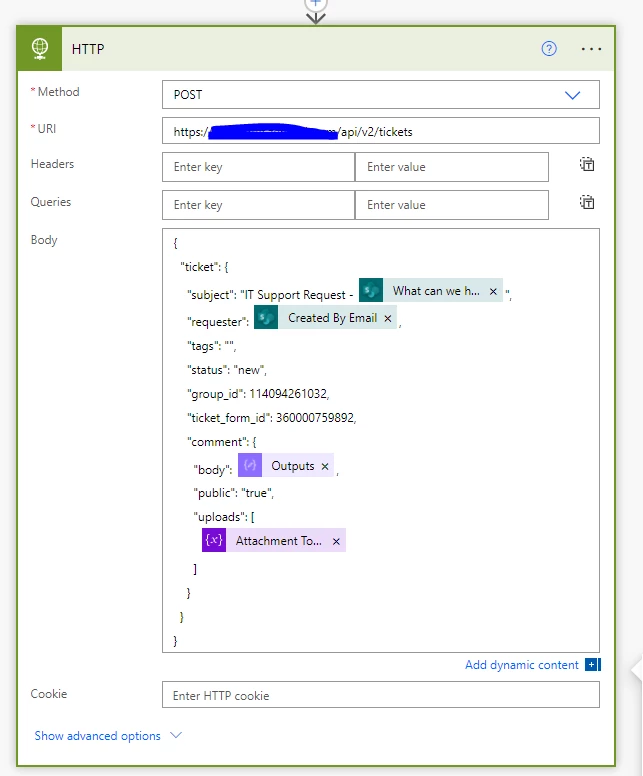Click the Headers 'Enter value' field
The width and height of the screenshot is (643, 776).
tap(452, 167)
